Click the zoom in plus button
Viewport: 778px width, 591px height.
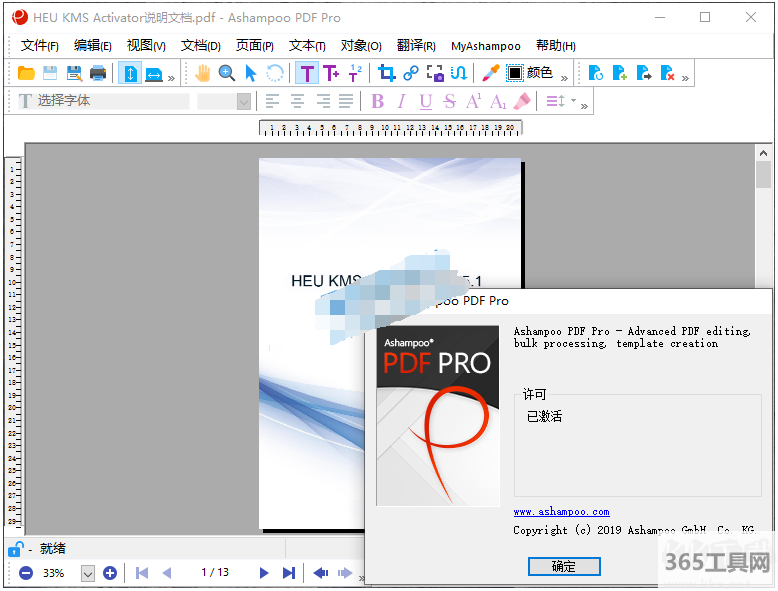(x=110, y=573)
